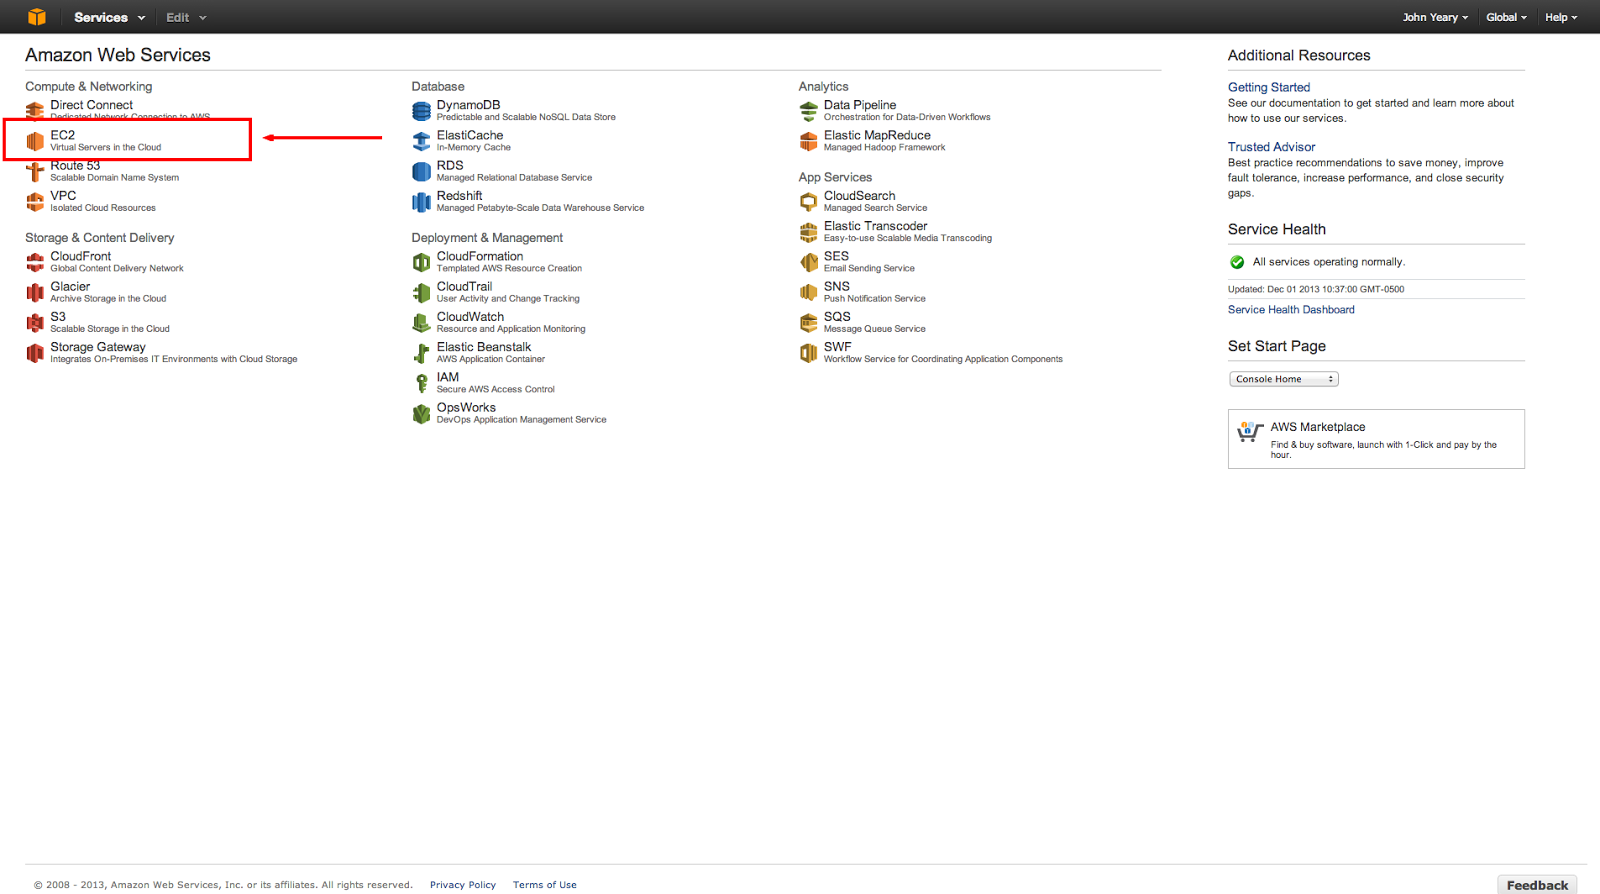Open the CloudFront text link
Screen dimensions: 1600x894
click(81, 256)
